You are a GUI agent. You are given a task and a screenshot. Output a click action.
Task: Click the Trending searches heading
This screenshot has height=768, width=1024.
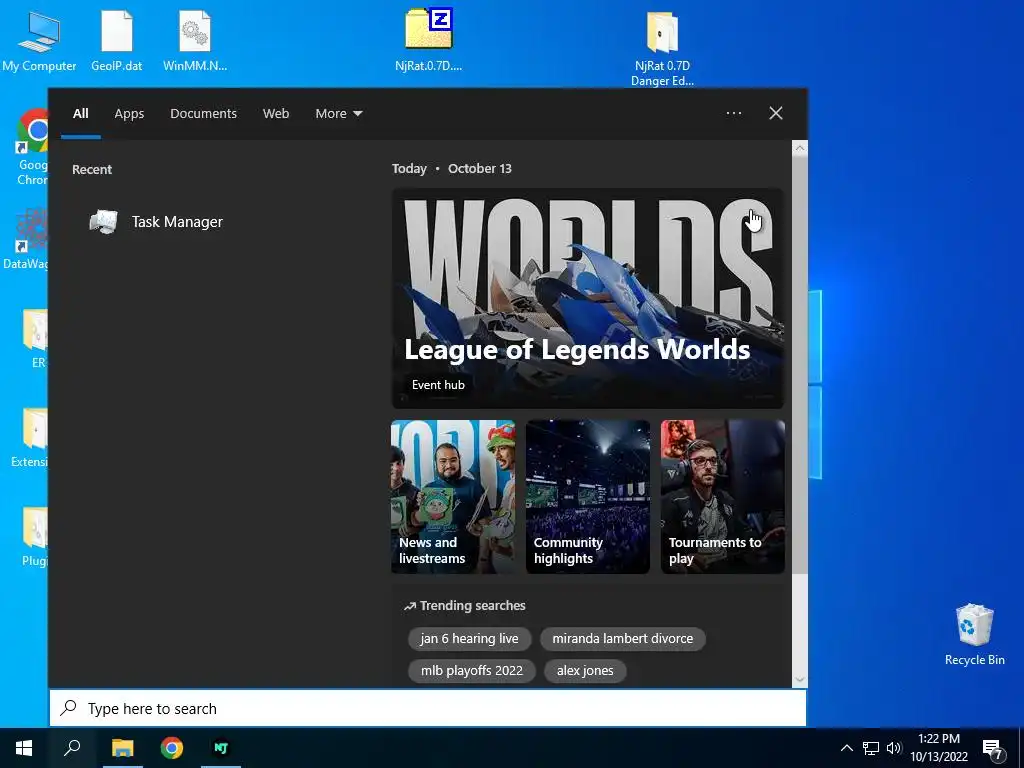pyautogui.click(x=465, y=605)
